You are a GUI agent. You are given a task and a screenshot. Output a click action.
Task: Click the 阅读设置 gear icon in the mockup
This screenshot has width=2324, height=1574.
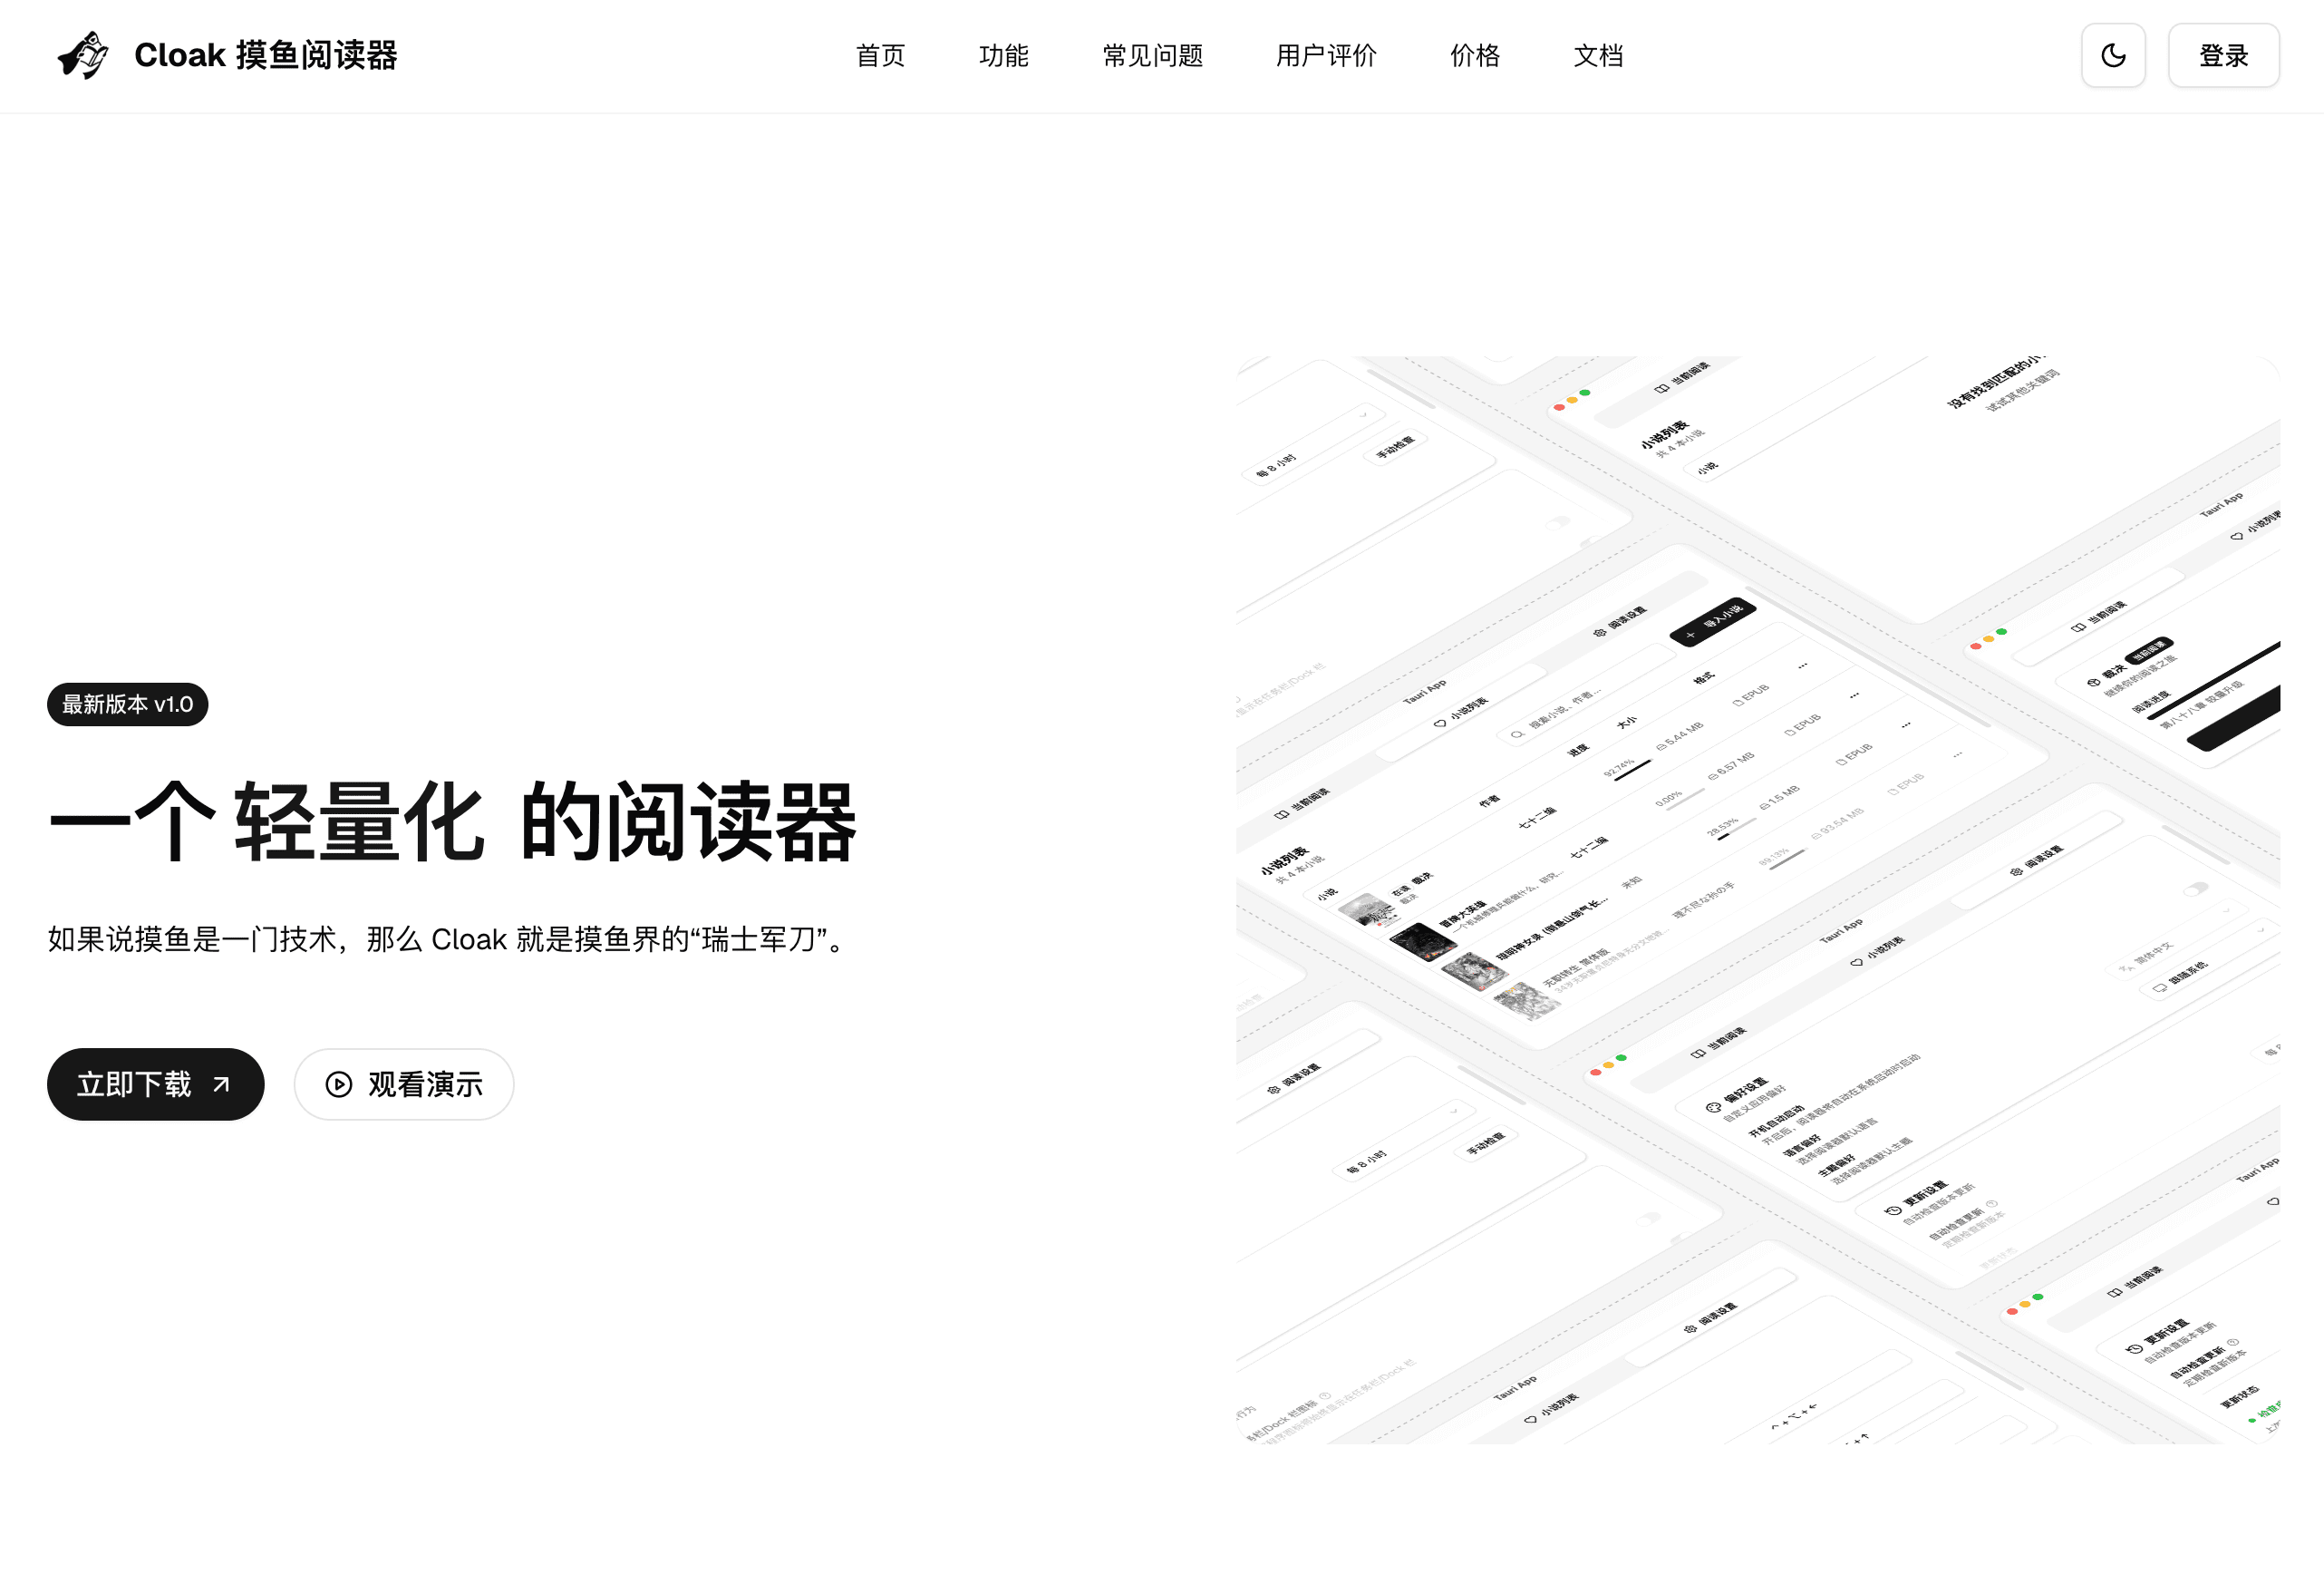click(1602, 633)
